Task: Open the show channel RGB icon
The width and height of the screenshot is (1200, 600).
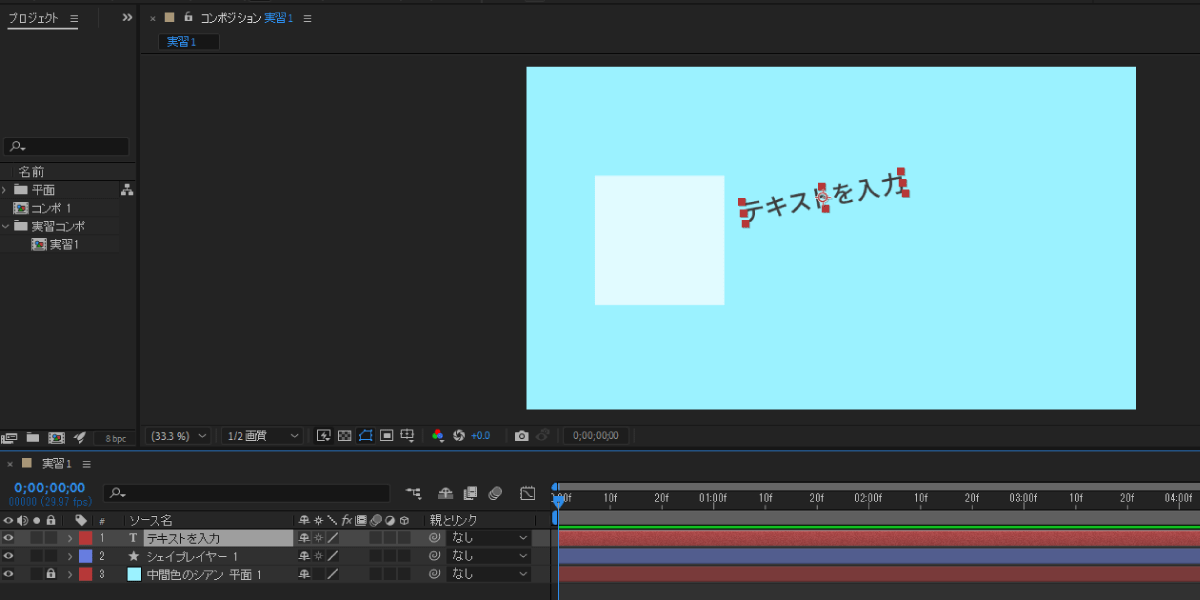Action: pyautogui.click(x=438, y=436)
